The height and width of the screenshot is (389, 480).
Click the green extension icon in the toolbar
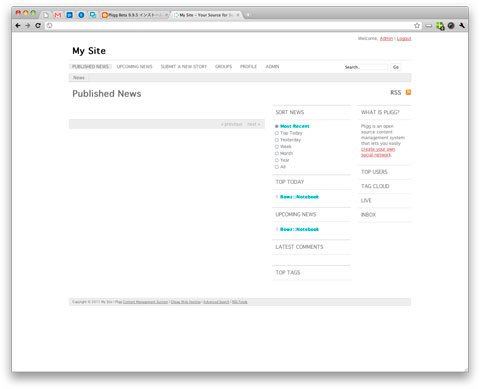440,26
